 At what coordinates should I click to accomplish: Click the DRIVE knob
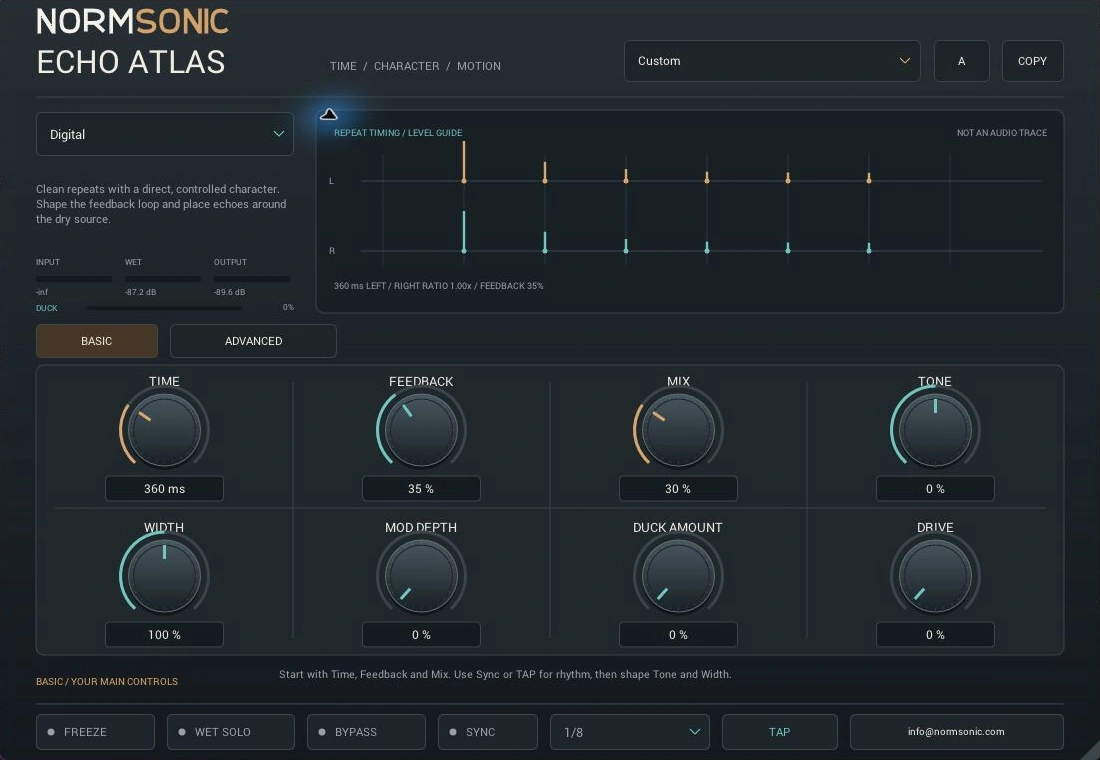pos(935,575)
